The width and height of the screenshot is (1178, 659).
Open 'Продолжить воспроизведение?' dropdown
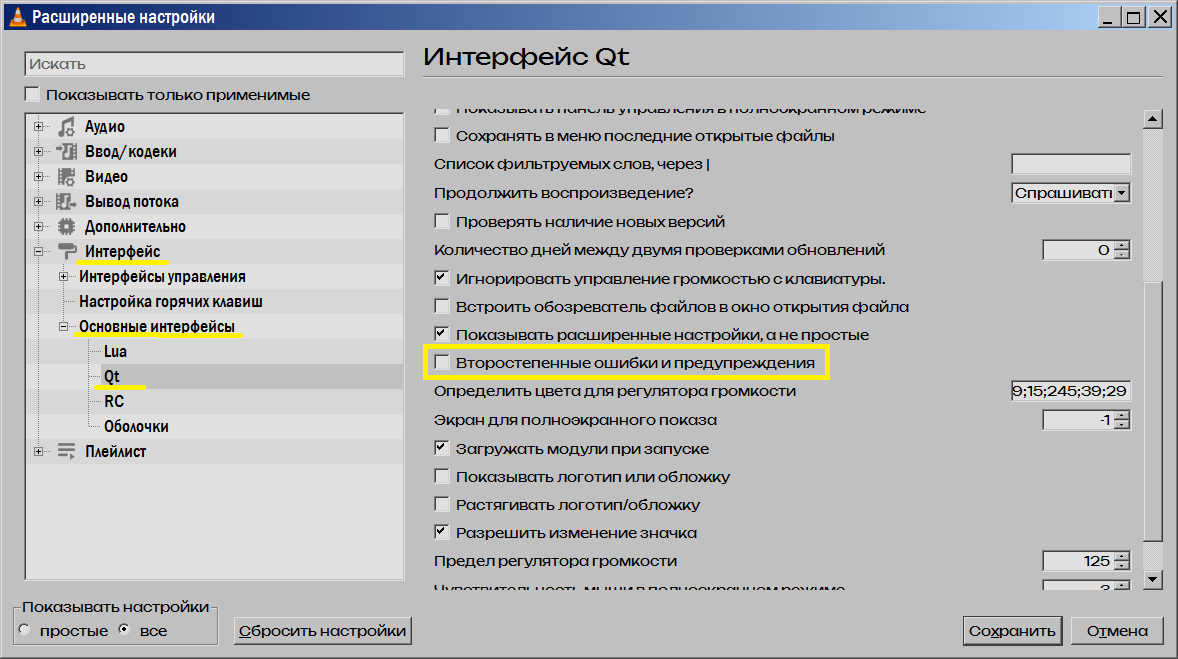(1122, 193)
